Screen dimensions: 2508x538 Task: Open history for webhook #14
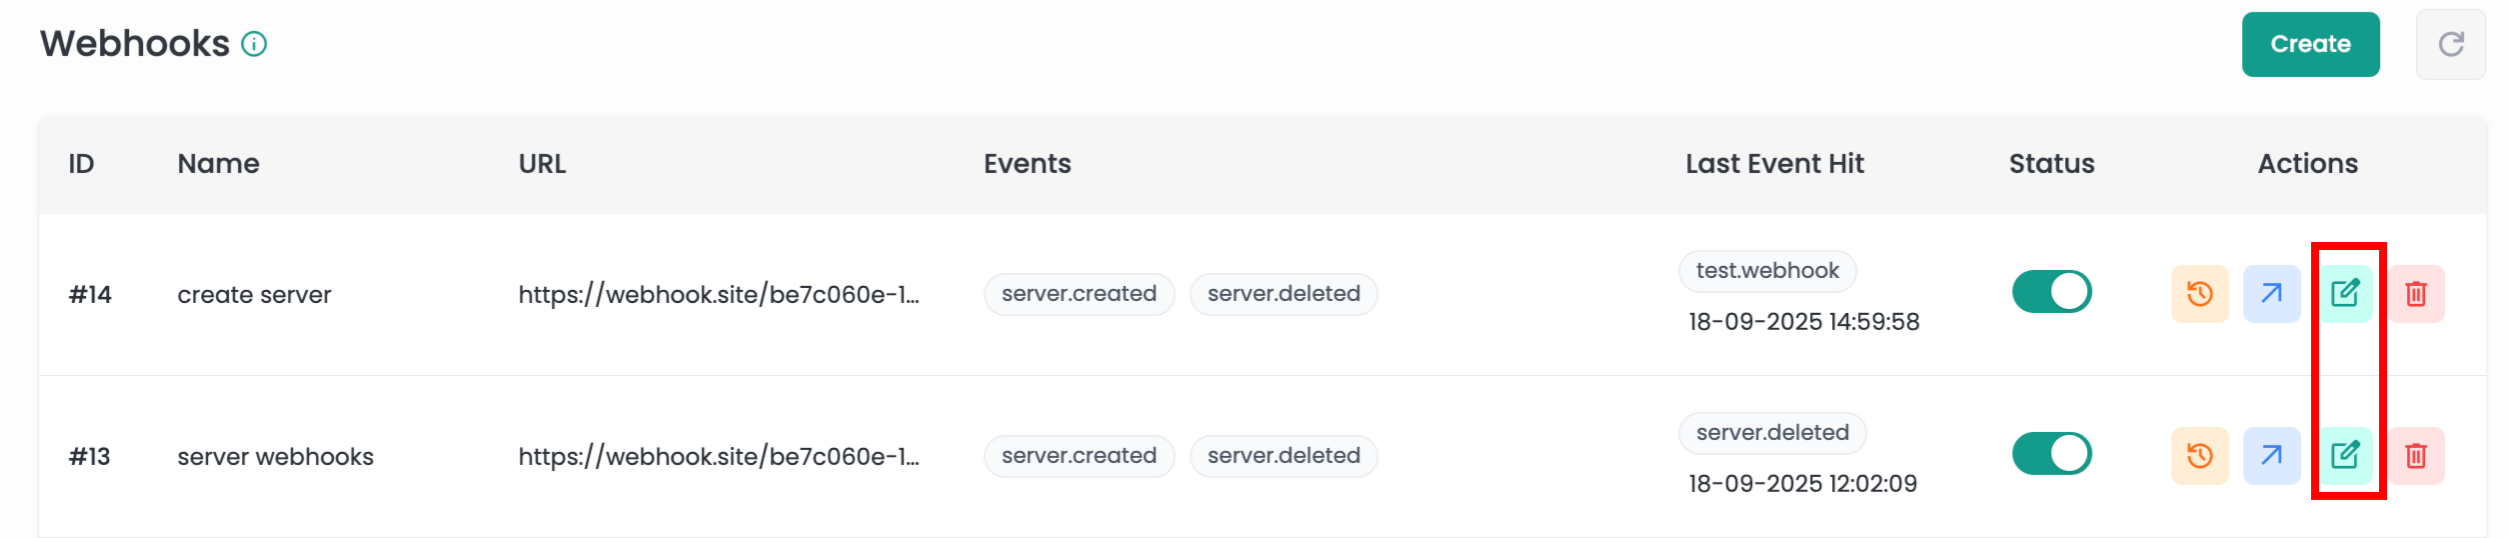point(2199,294)
